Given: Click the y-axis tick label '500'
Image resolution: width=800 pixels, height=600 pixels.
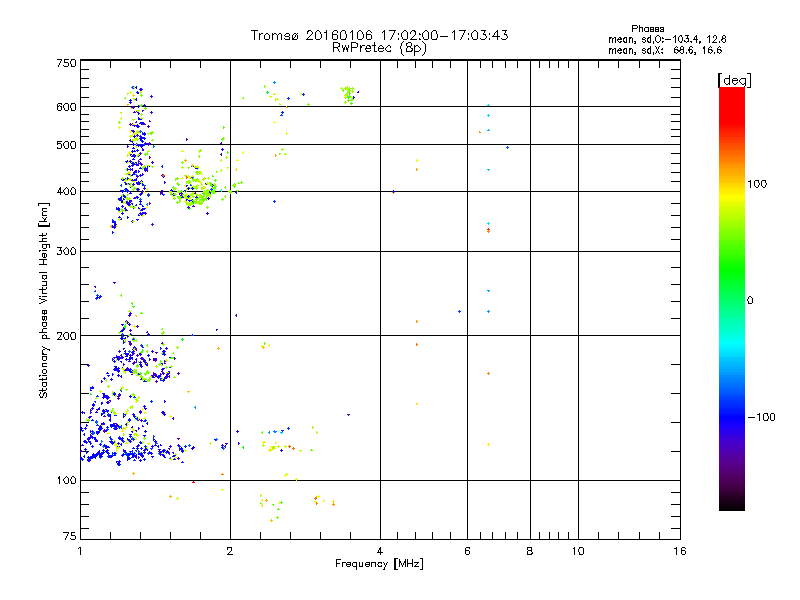Looking at the screenshot, I should click(x=66, y=145).
